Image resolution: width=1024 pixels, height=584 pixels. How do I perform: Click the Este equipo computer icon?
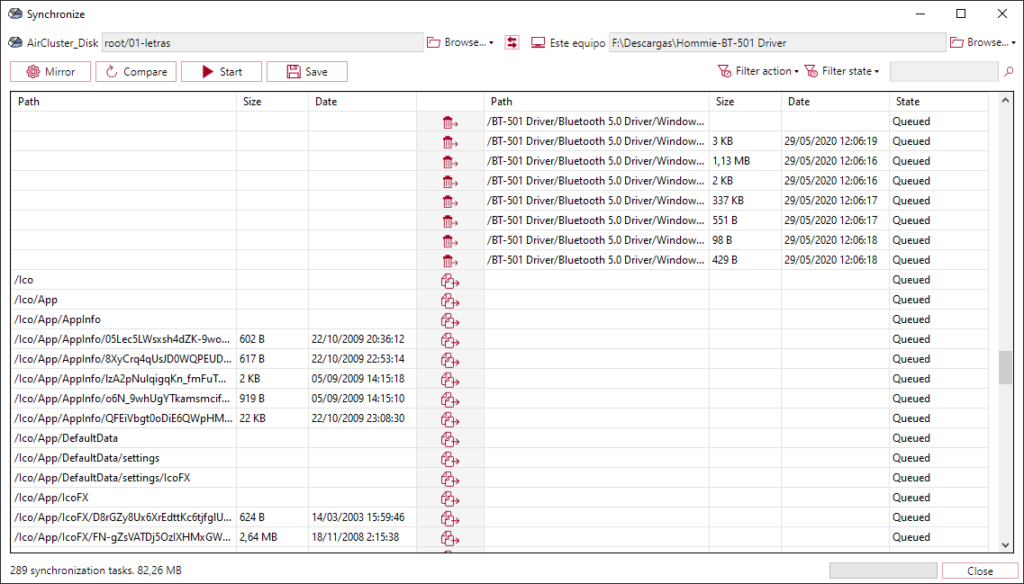537,42
